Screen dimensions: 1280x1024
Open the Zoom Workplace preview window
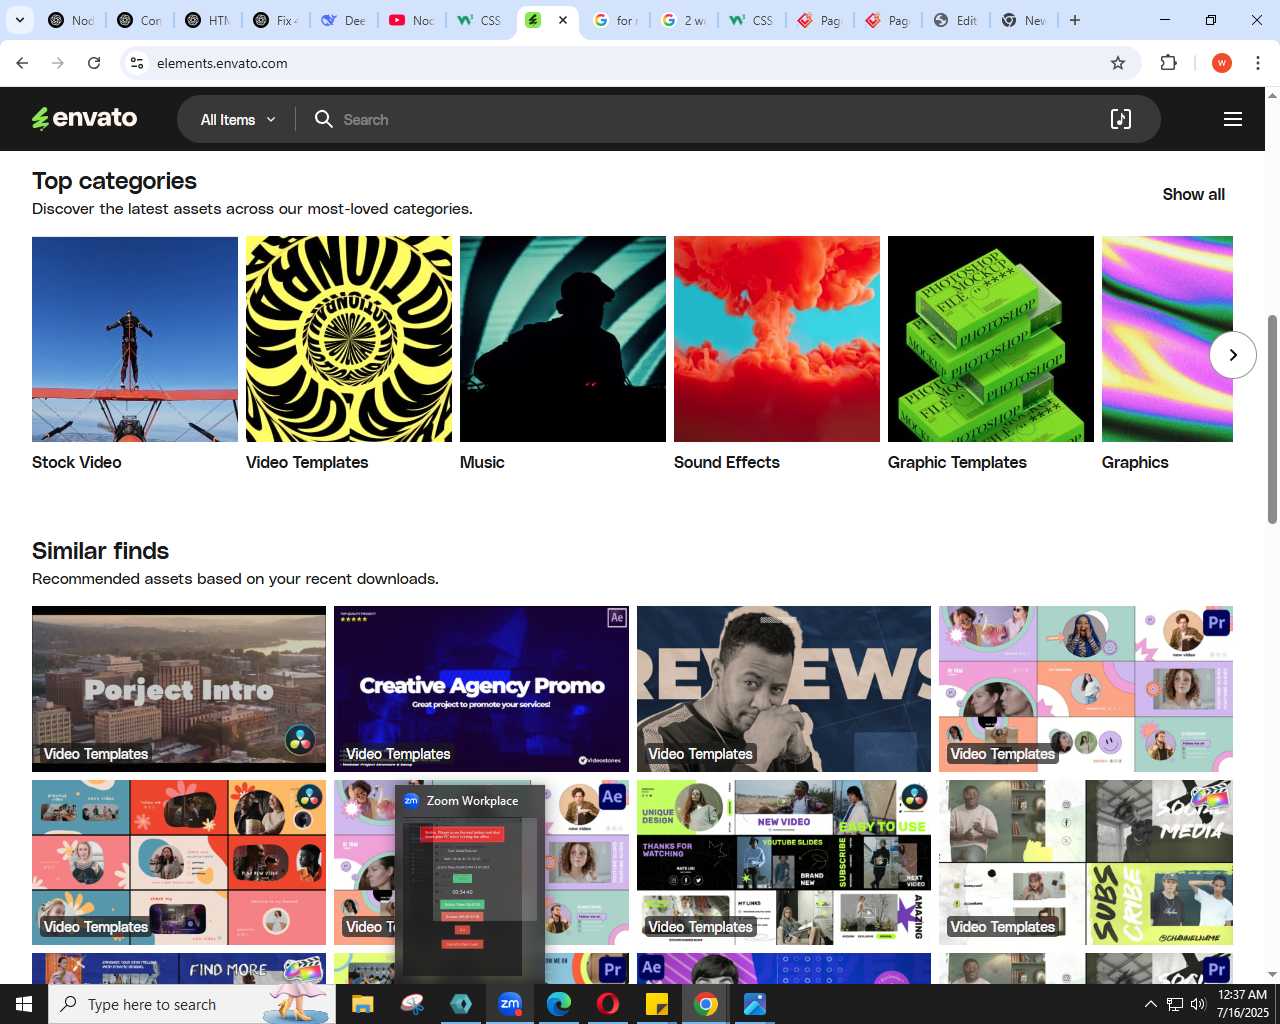click(470, 885)
